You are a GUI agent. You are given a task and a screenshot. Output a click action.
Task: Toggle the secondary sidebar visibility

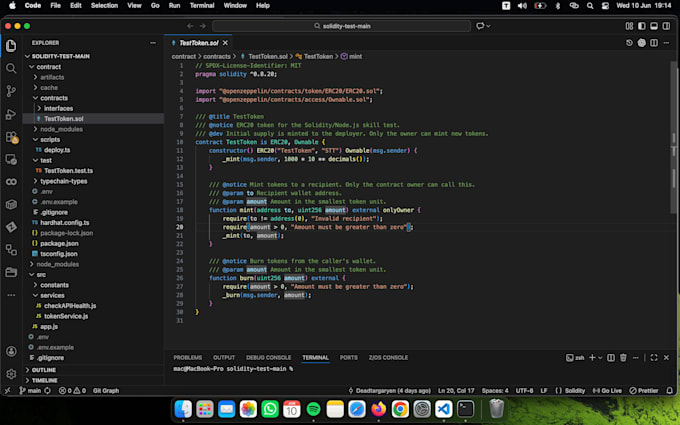click(666, 26)
